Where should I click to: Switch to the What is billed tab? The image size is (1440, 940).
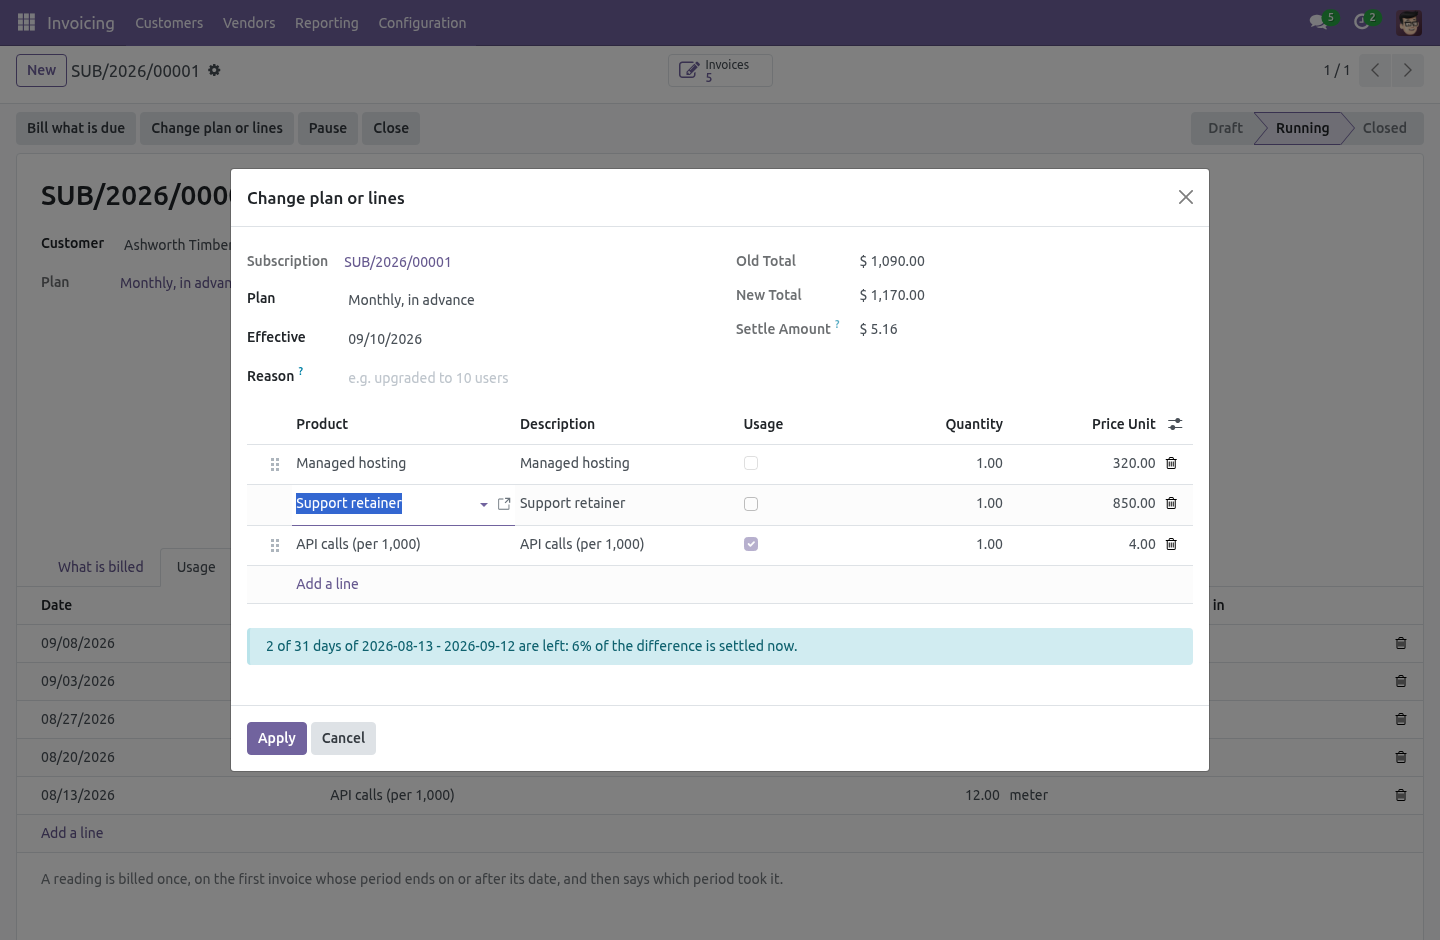pyautogui.click(x=101, y=567)
